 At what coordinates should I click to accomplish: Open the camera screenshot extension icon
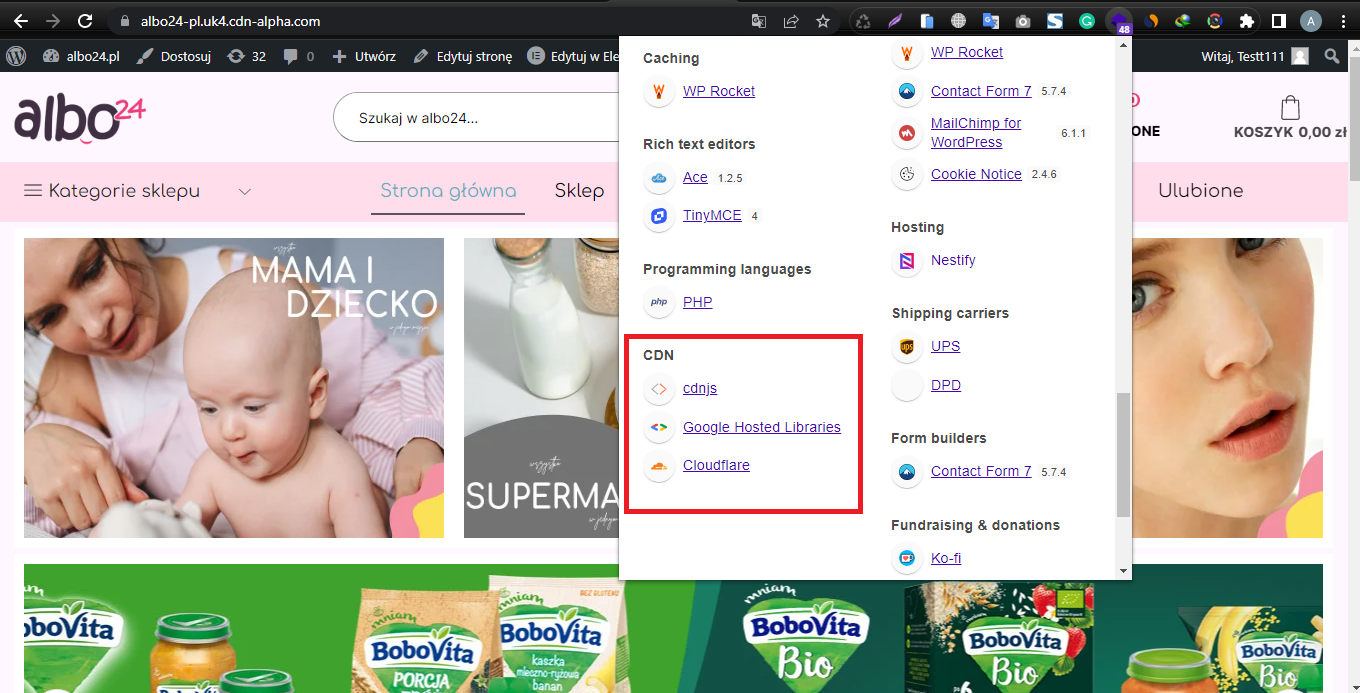tap(1023, 21)
